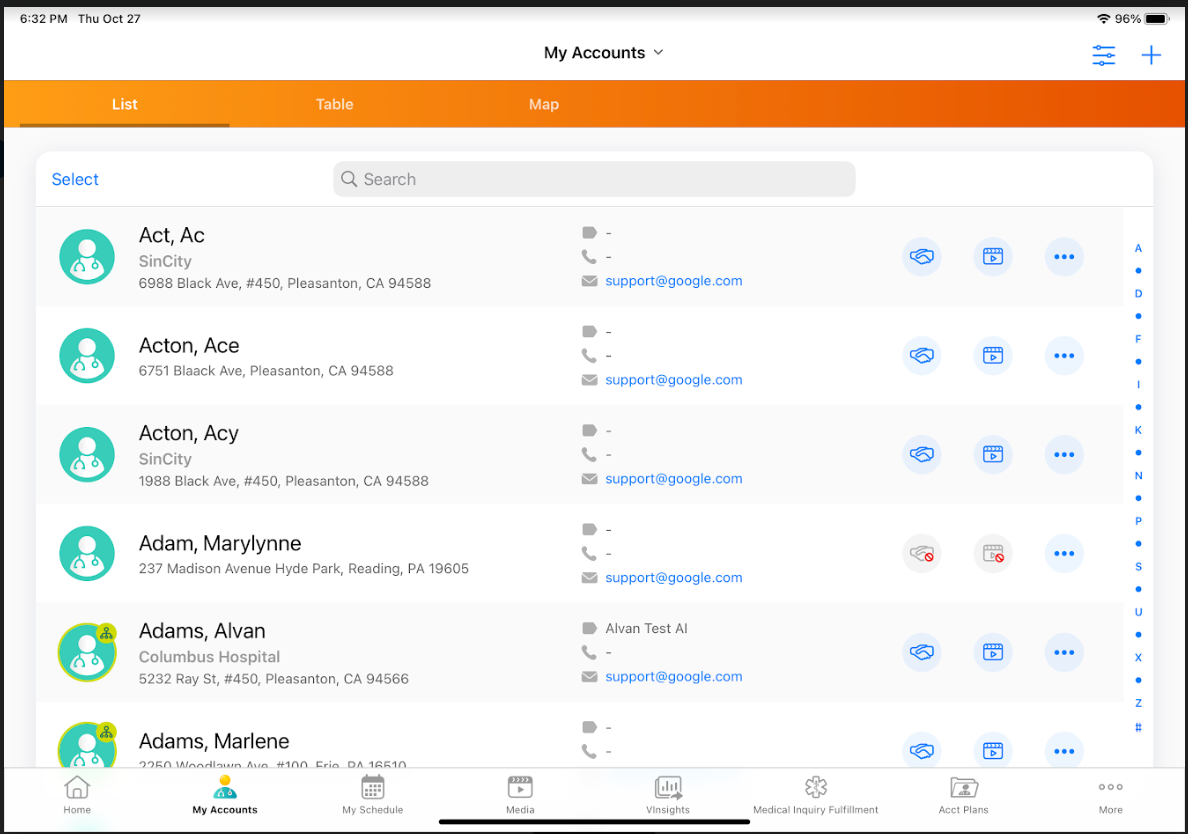Go to My Schedule calendar
The width and height of the screenshot is (1188, 834).
click(373, 795)
